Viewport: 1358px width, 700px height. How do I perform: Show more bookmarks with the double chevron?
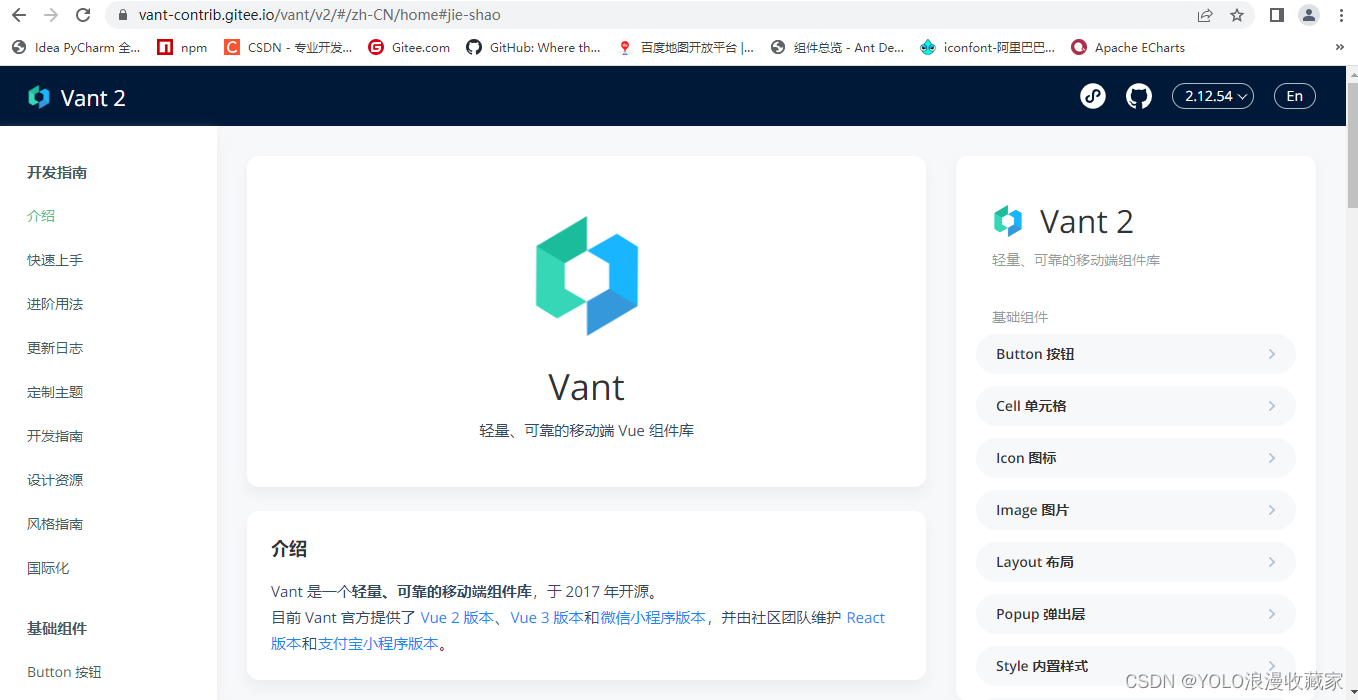(1340, 47)
